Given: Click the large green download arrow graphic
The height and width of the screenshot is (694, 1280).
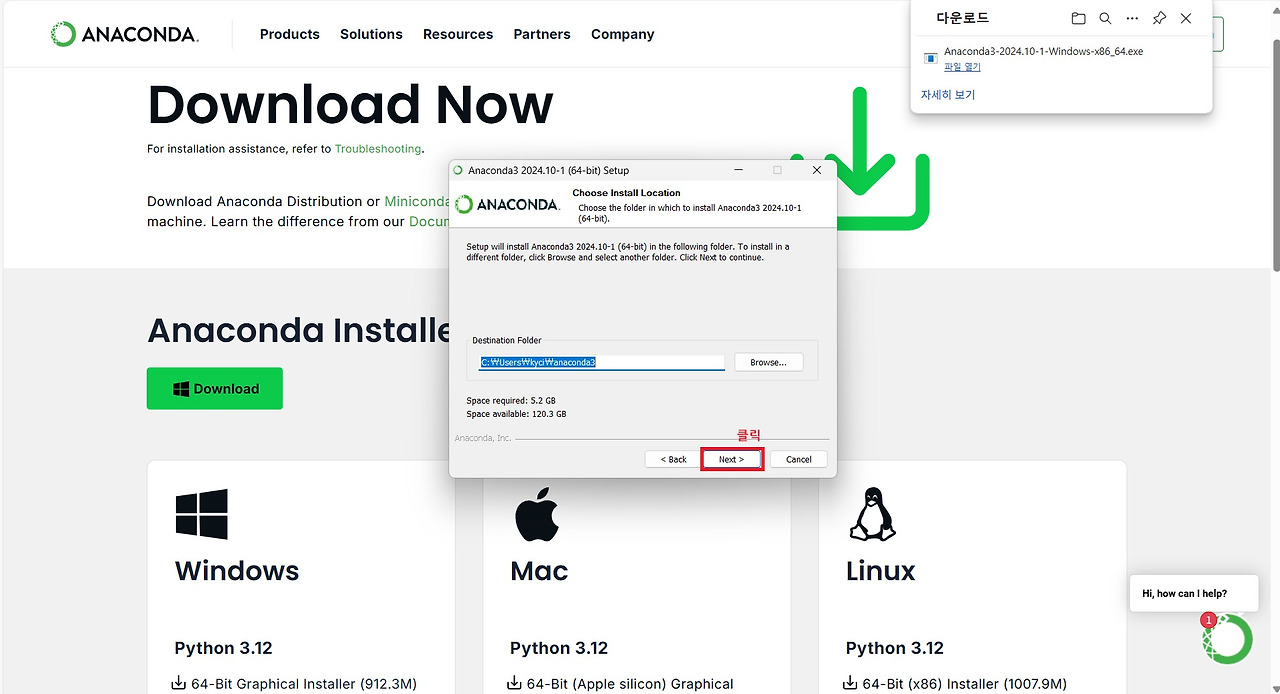Looking at the screenshot, I should (860, 158).
